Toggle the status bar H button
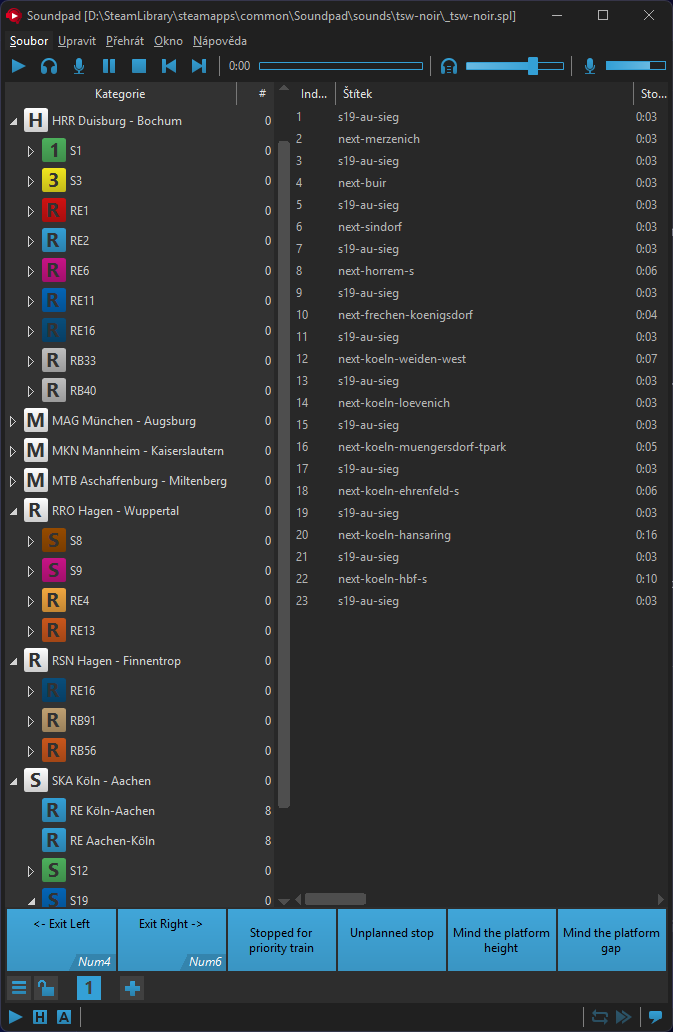The image size is (673, 1032). [x=40, y=1017]
